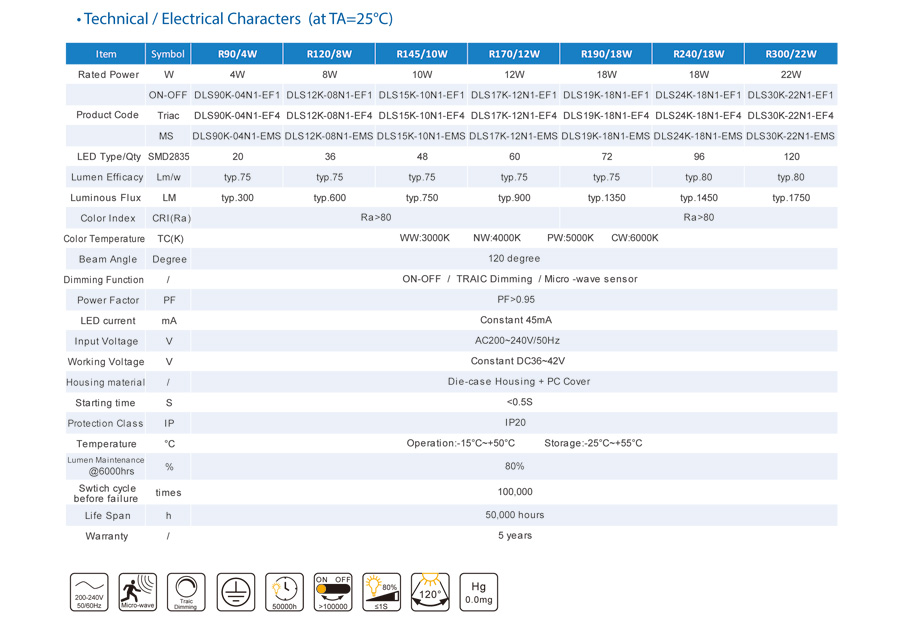Click the 50,000 hours life span value
900x630 pixels.
tap(514, 515)
